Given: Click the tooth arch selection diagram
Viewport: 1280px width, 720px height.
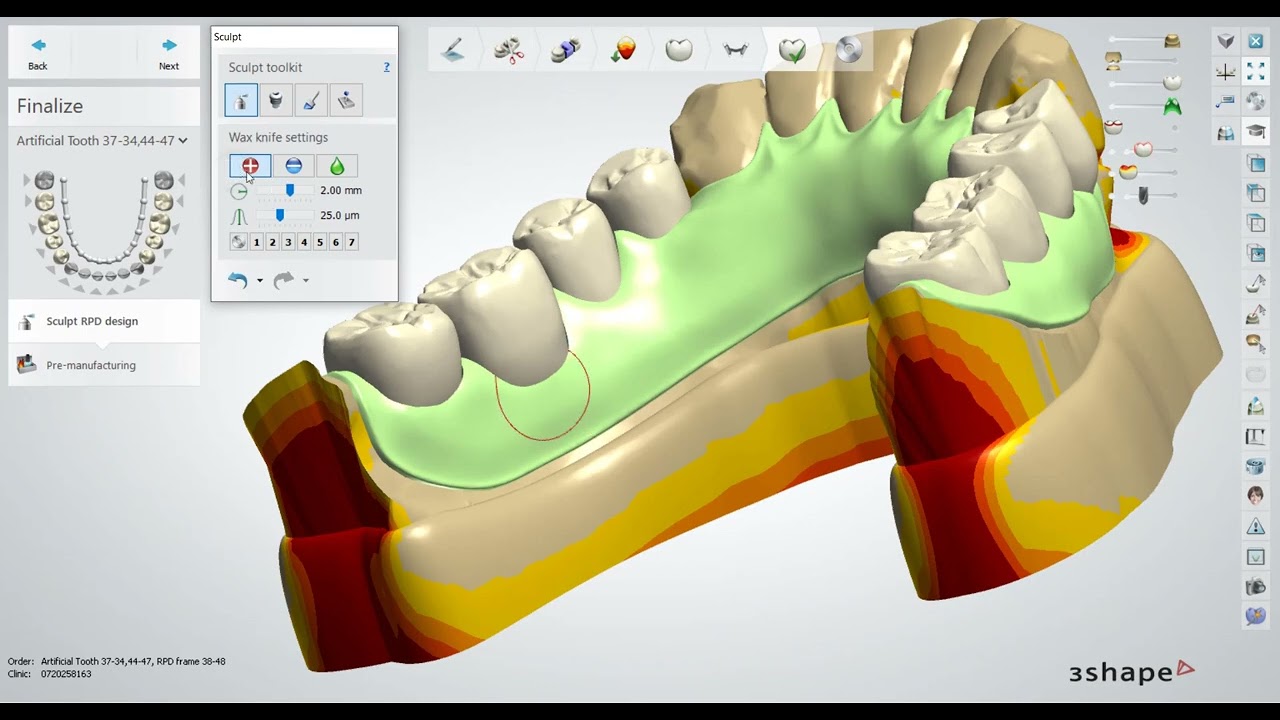Looking at the screenshot, I should tap(104, 231).
